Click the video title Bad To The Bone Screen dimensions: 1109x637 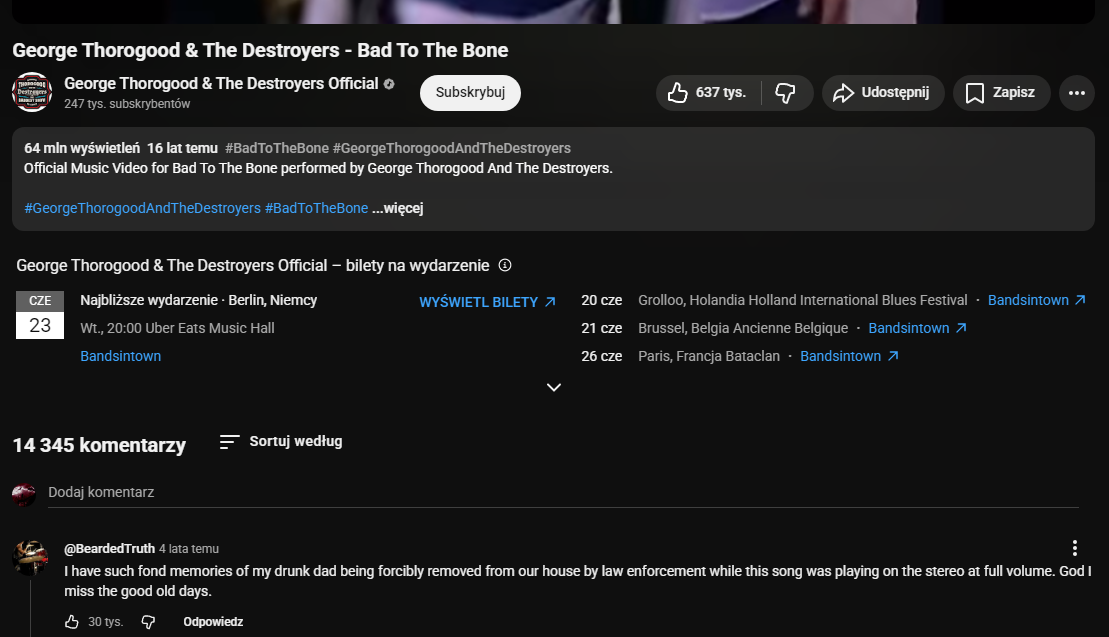260,50
